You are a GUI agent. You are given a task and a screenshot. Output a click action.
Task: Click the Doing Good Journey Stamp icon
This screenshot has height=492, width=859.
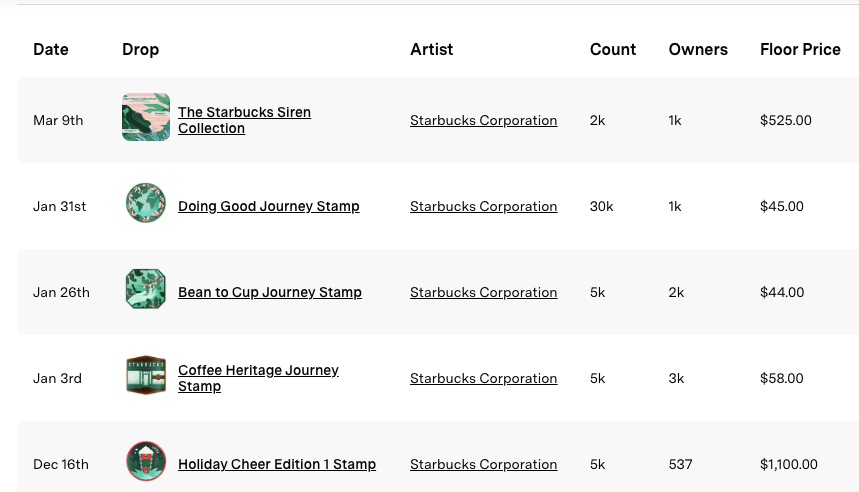click(146, 204)
